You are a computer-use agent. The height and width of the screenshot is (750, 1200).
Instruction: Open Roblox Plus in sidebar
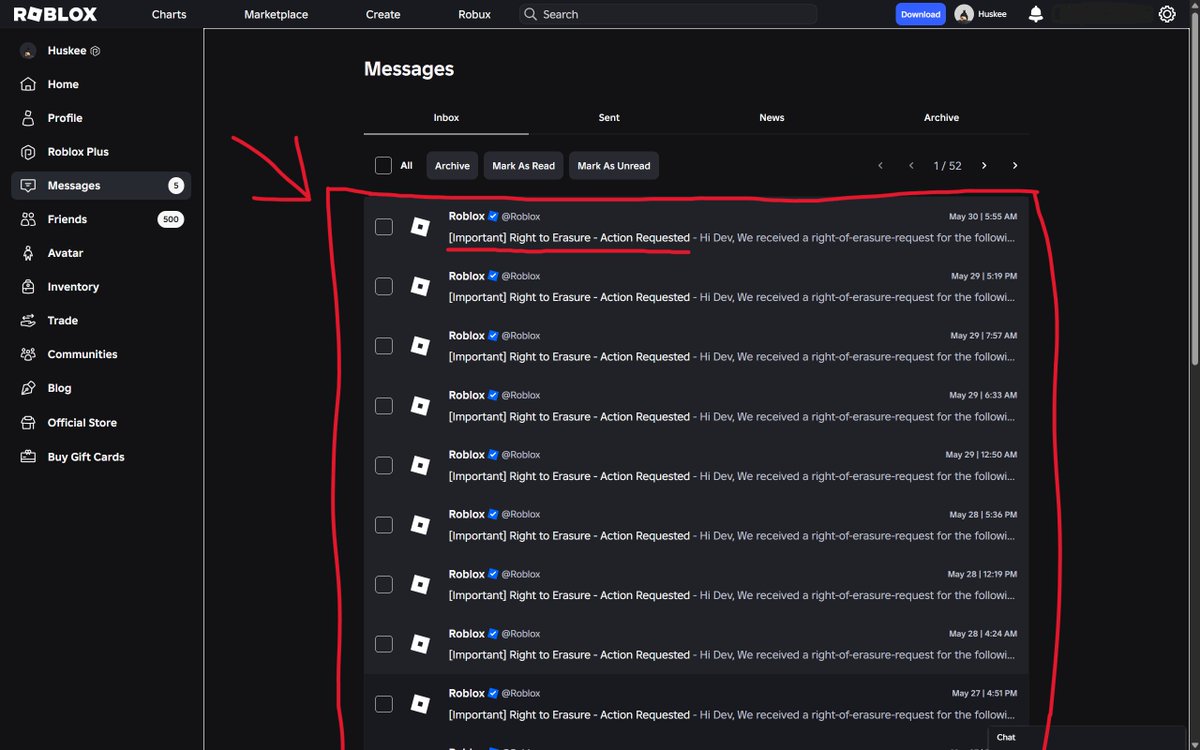(x=78, y=152)
